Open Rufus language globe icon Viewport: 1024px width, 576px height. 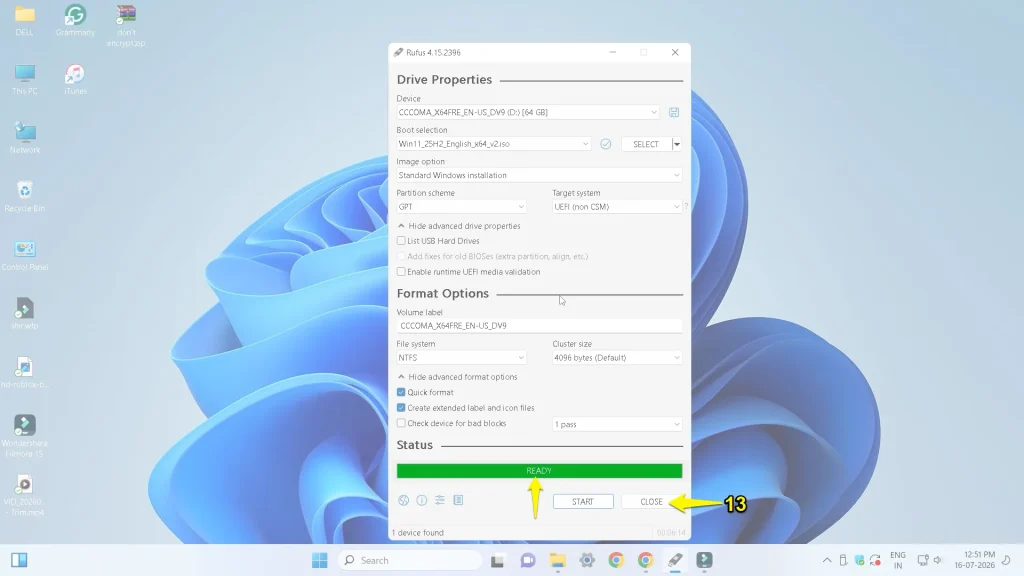pos(404,500)
